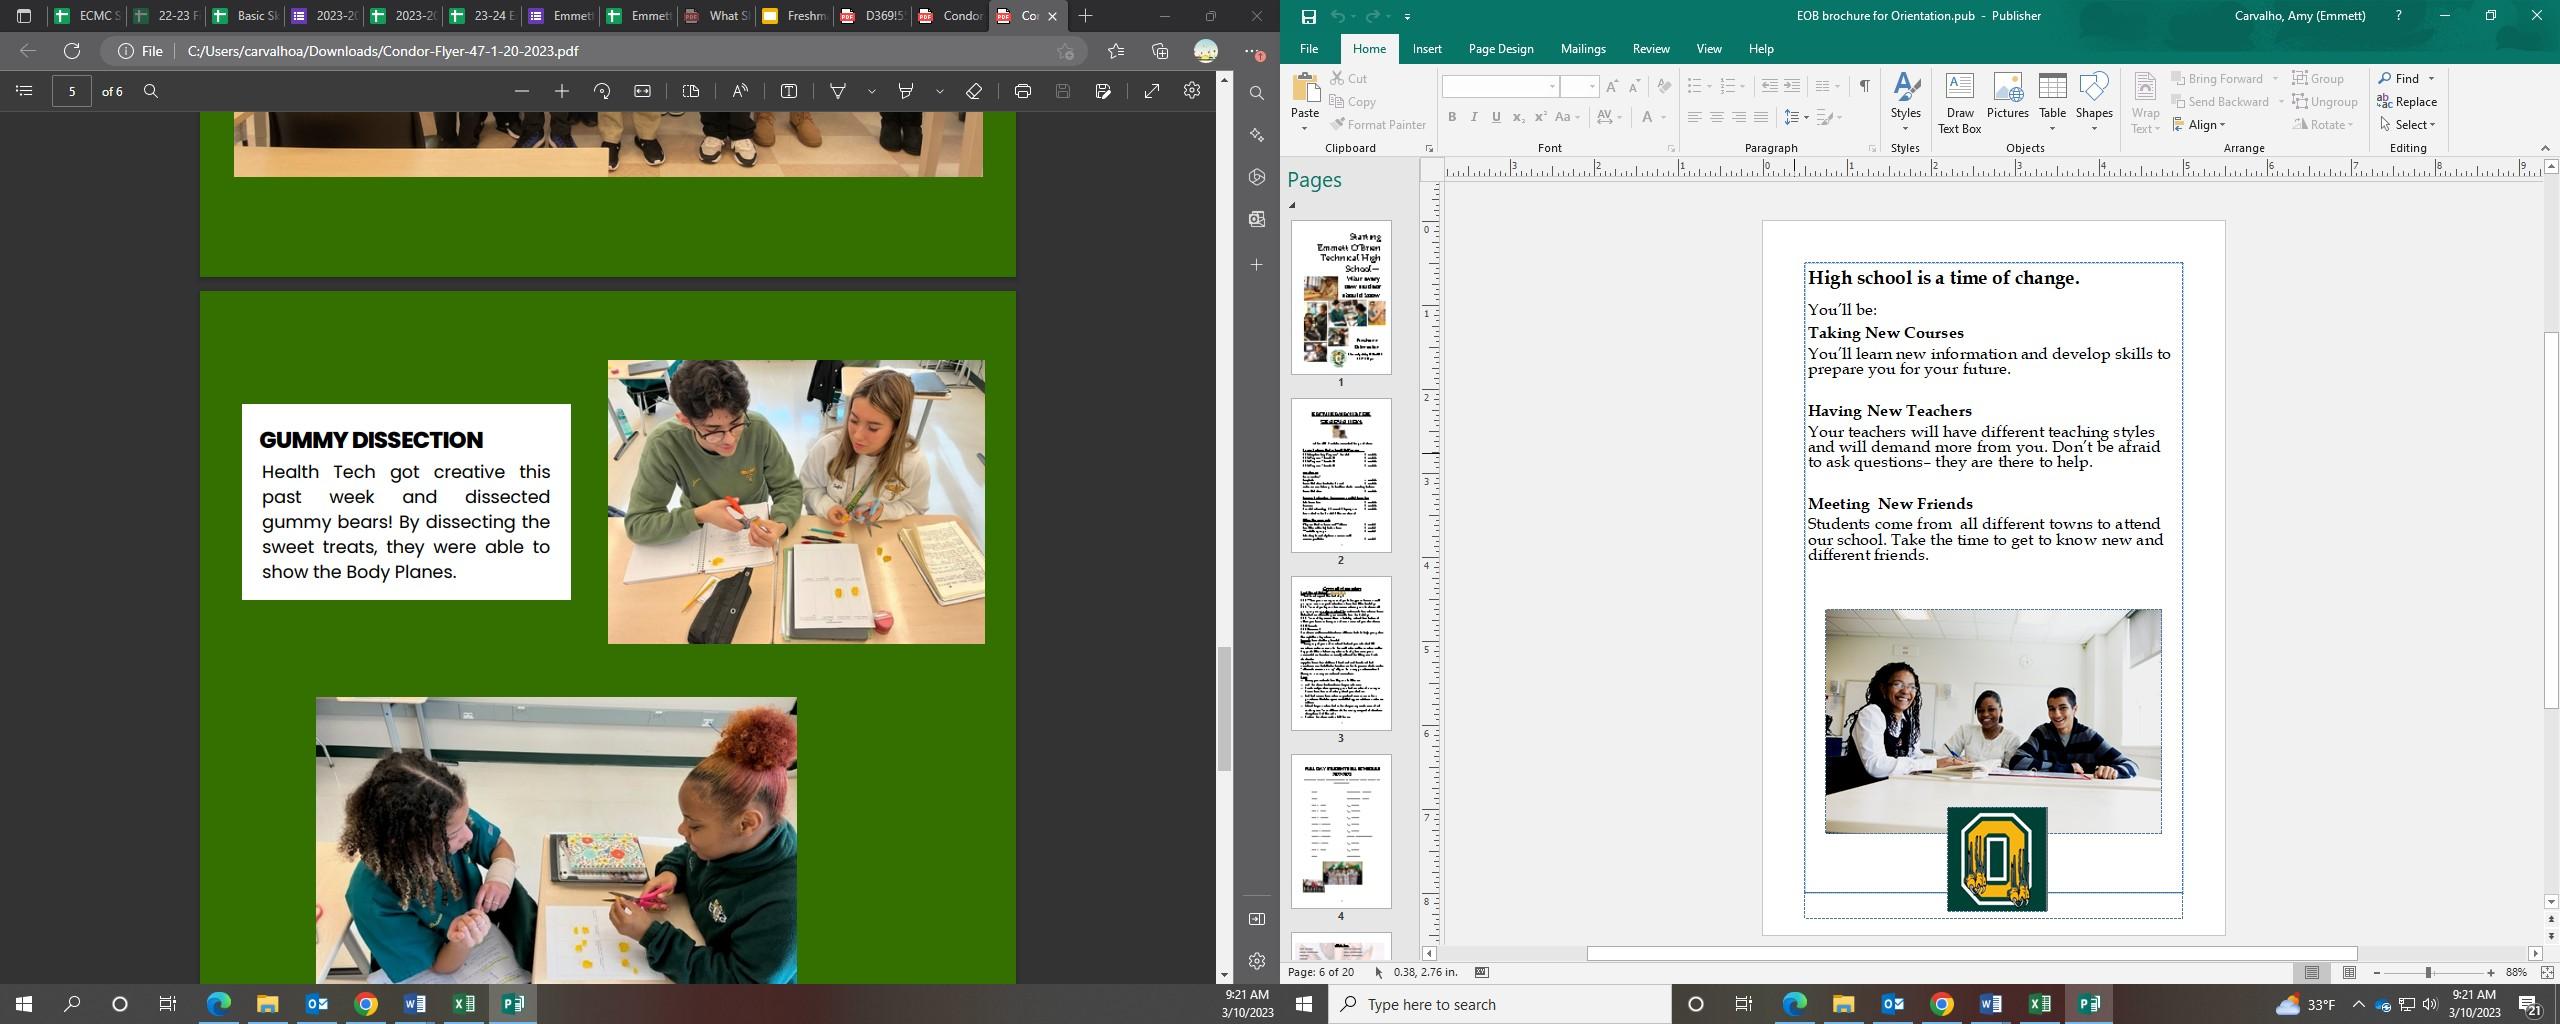
Task: Open the Styles gallery in Publisher
Action: (x=1905, y=102)
